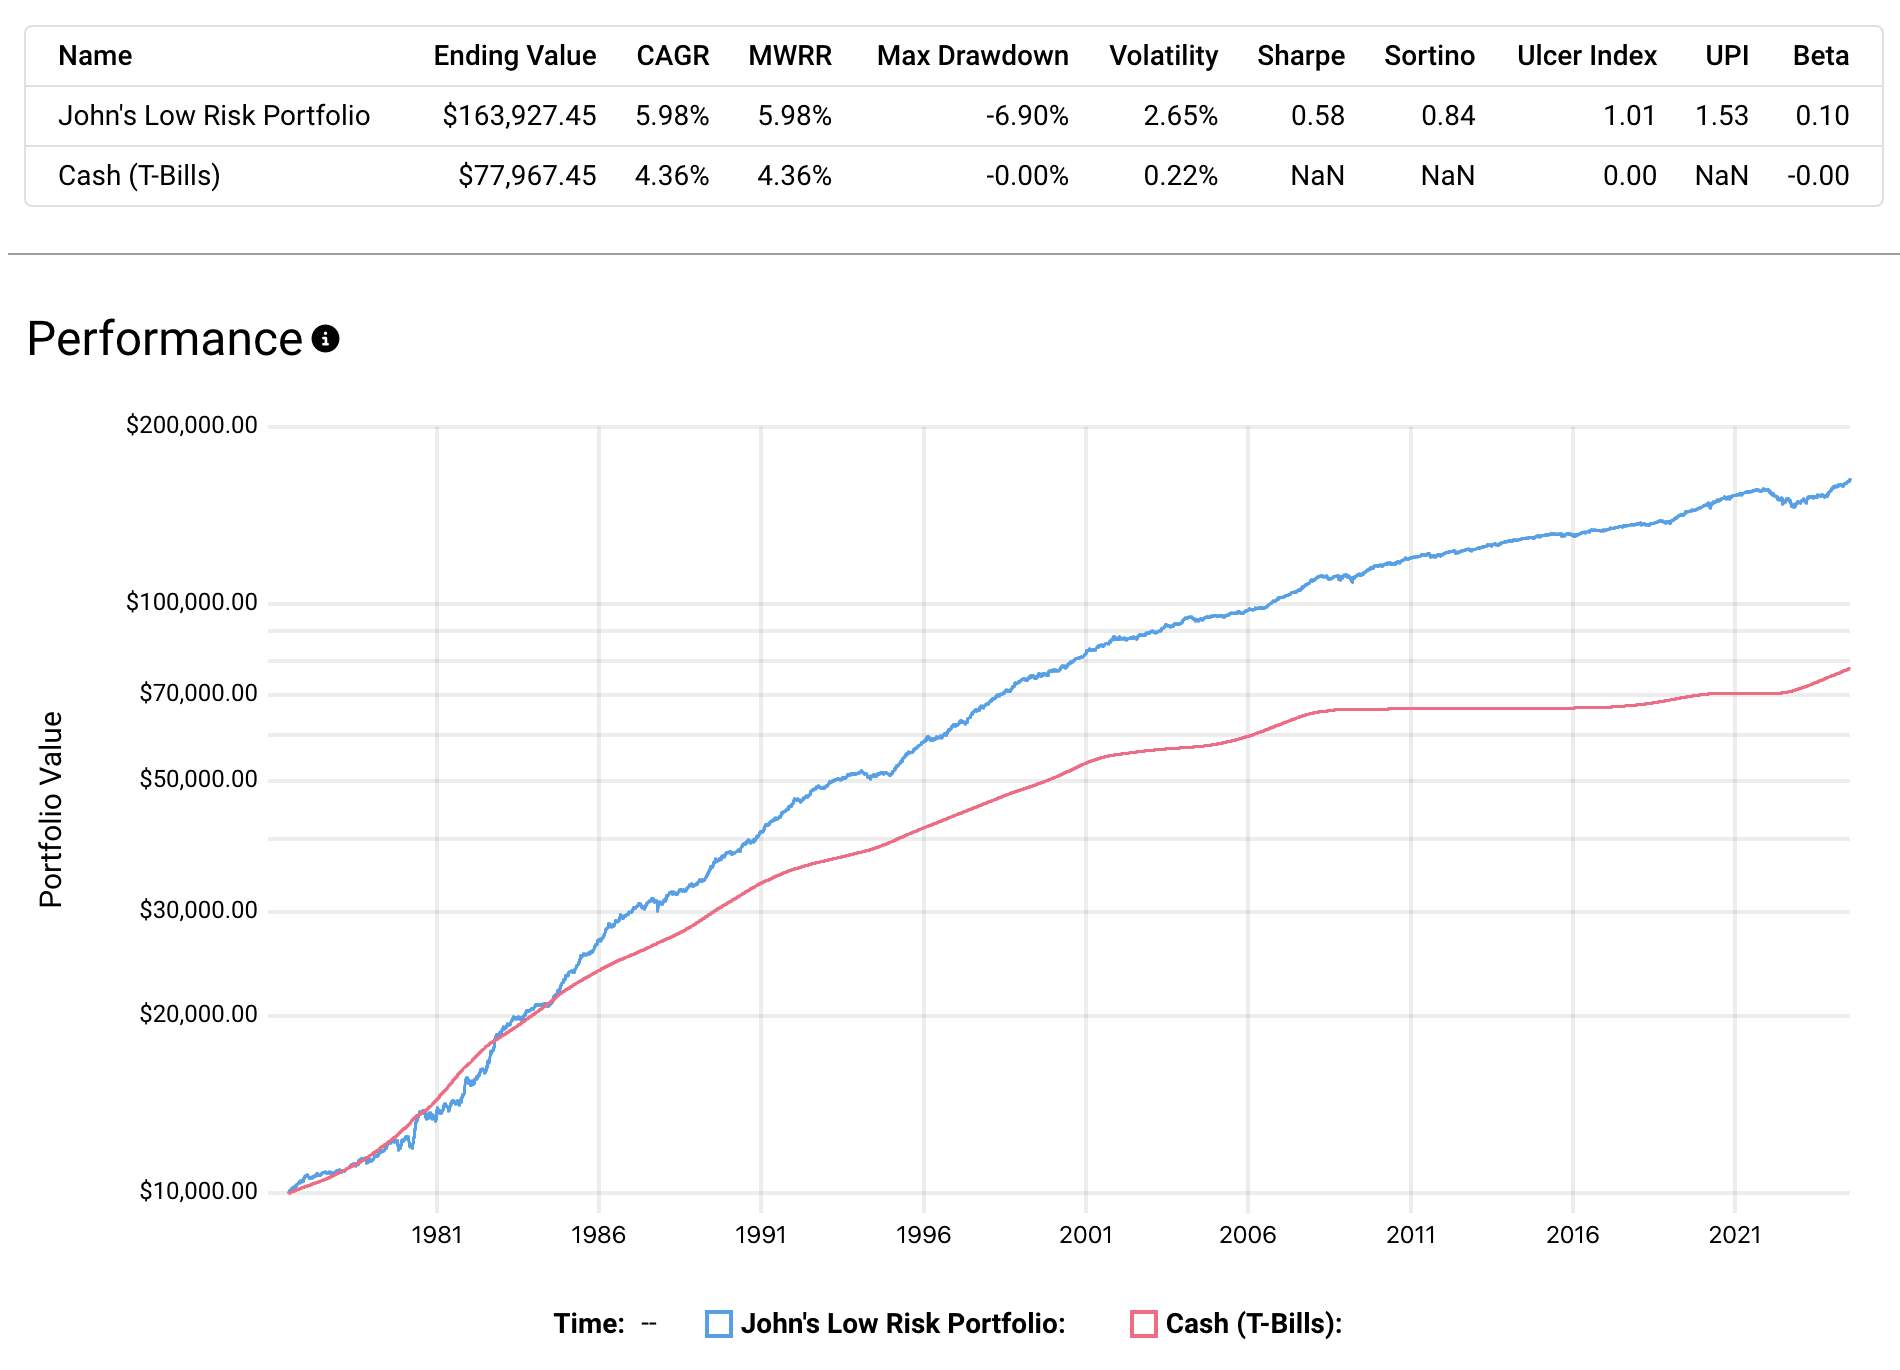The image size is (1900, 1370).
Task: Toggle the blue John's Low Risk Portfolio legend box
Action: (x=718, y=1324)
